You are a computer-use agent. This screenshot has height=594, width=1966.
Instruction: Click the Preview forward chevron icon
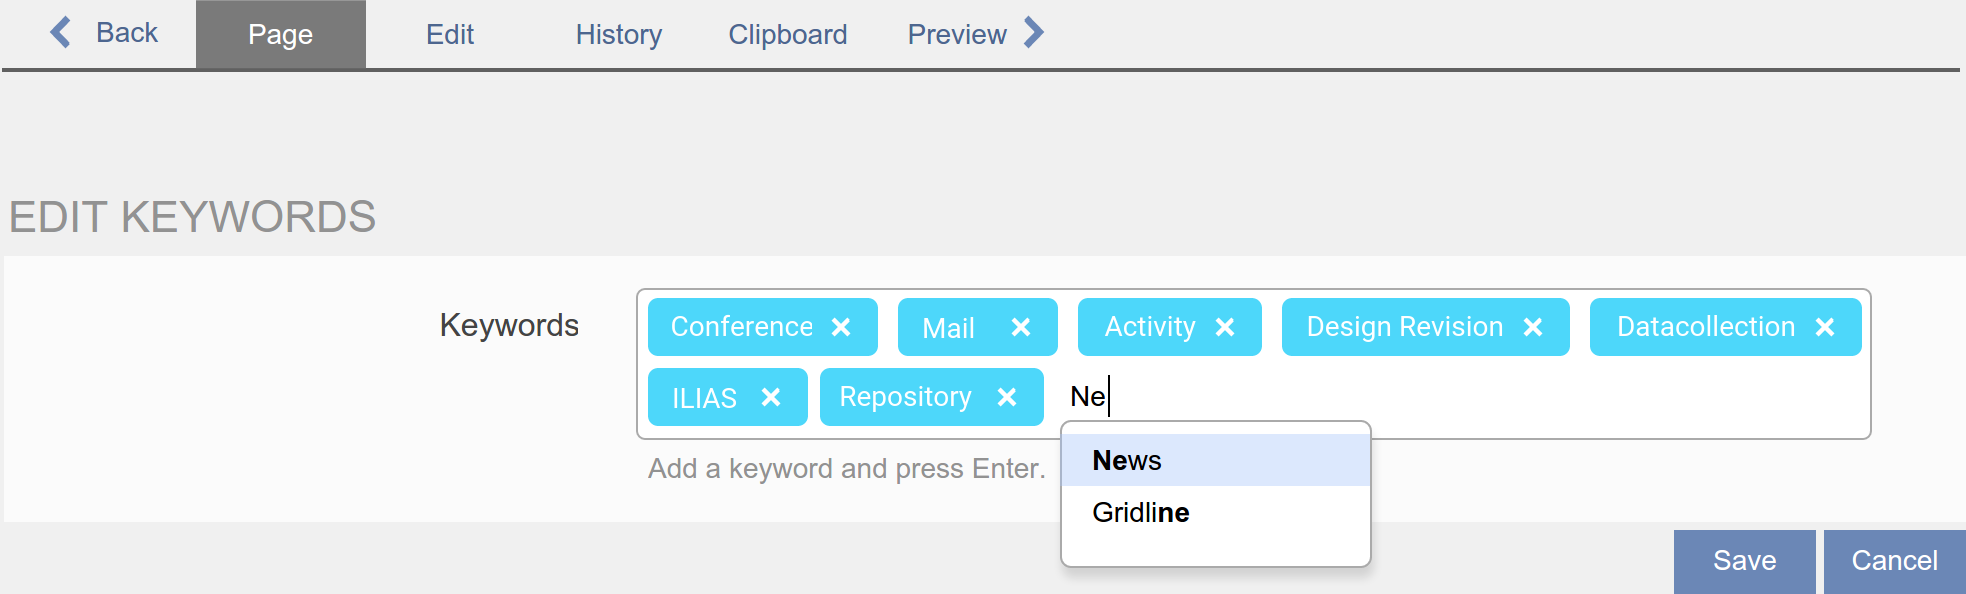[x=1034, y=33]
